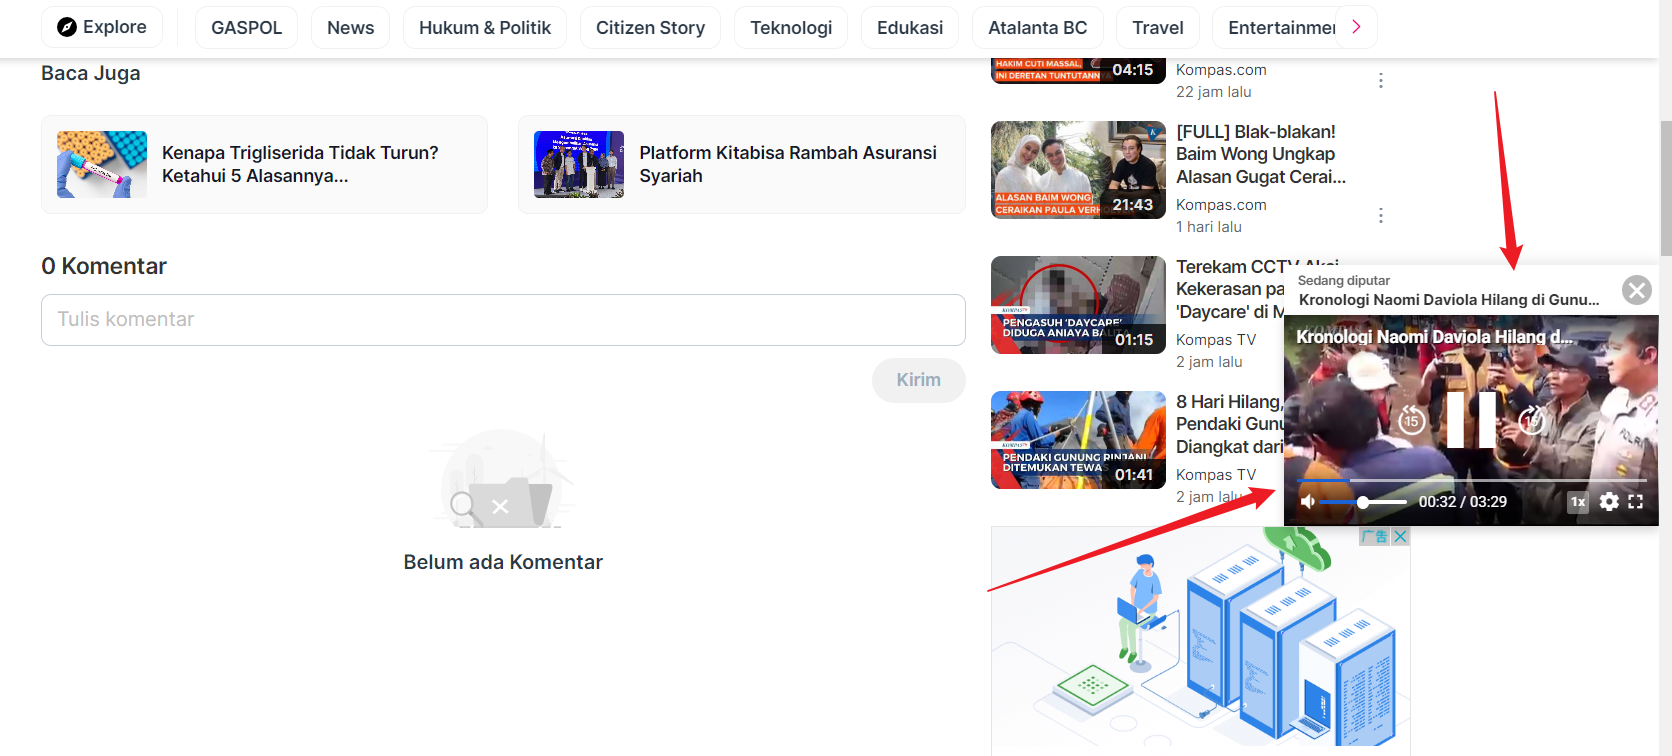Skip forward 15 seconds in video
The width and height of the screenshot is (1672, 756).
click(1531, 420)
